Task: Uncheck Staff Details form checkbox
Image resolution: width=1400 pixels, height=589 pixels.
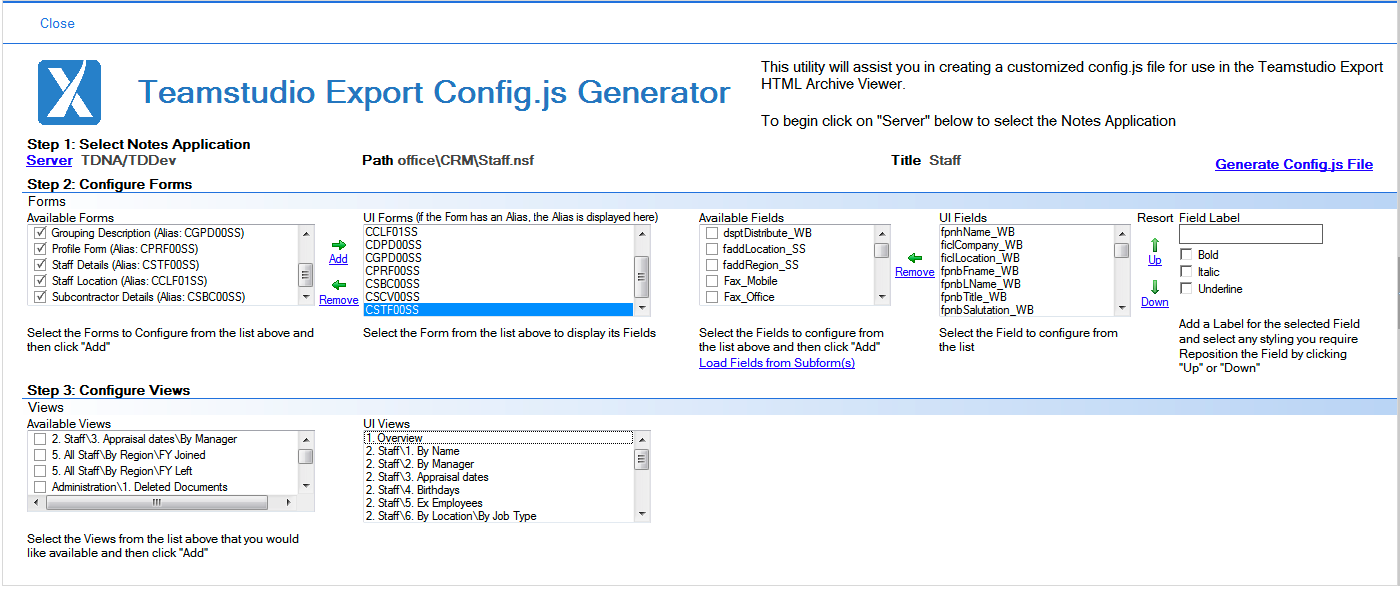Action: click(40, 265)
